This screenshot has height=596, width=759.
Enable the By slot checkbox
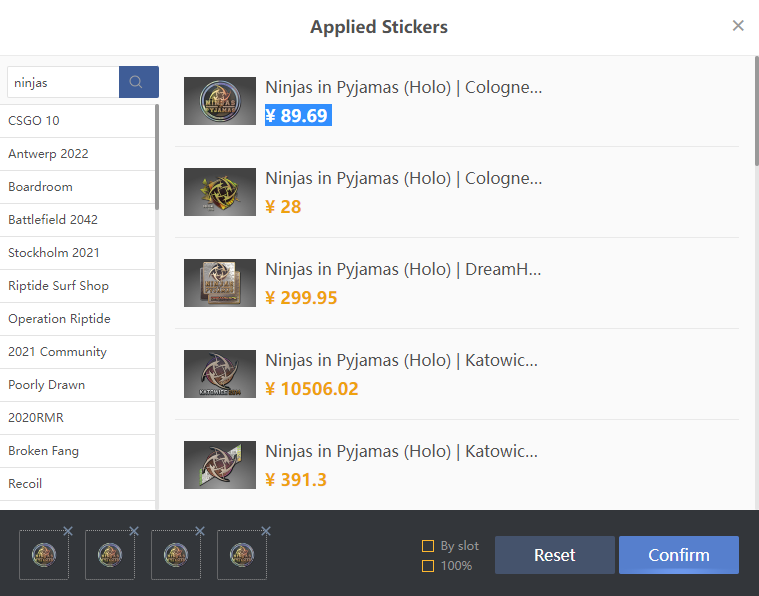[428, 546]
